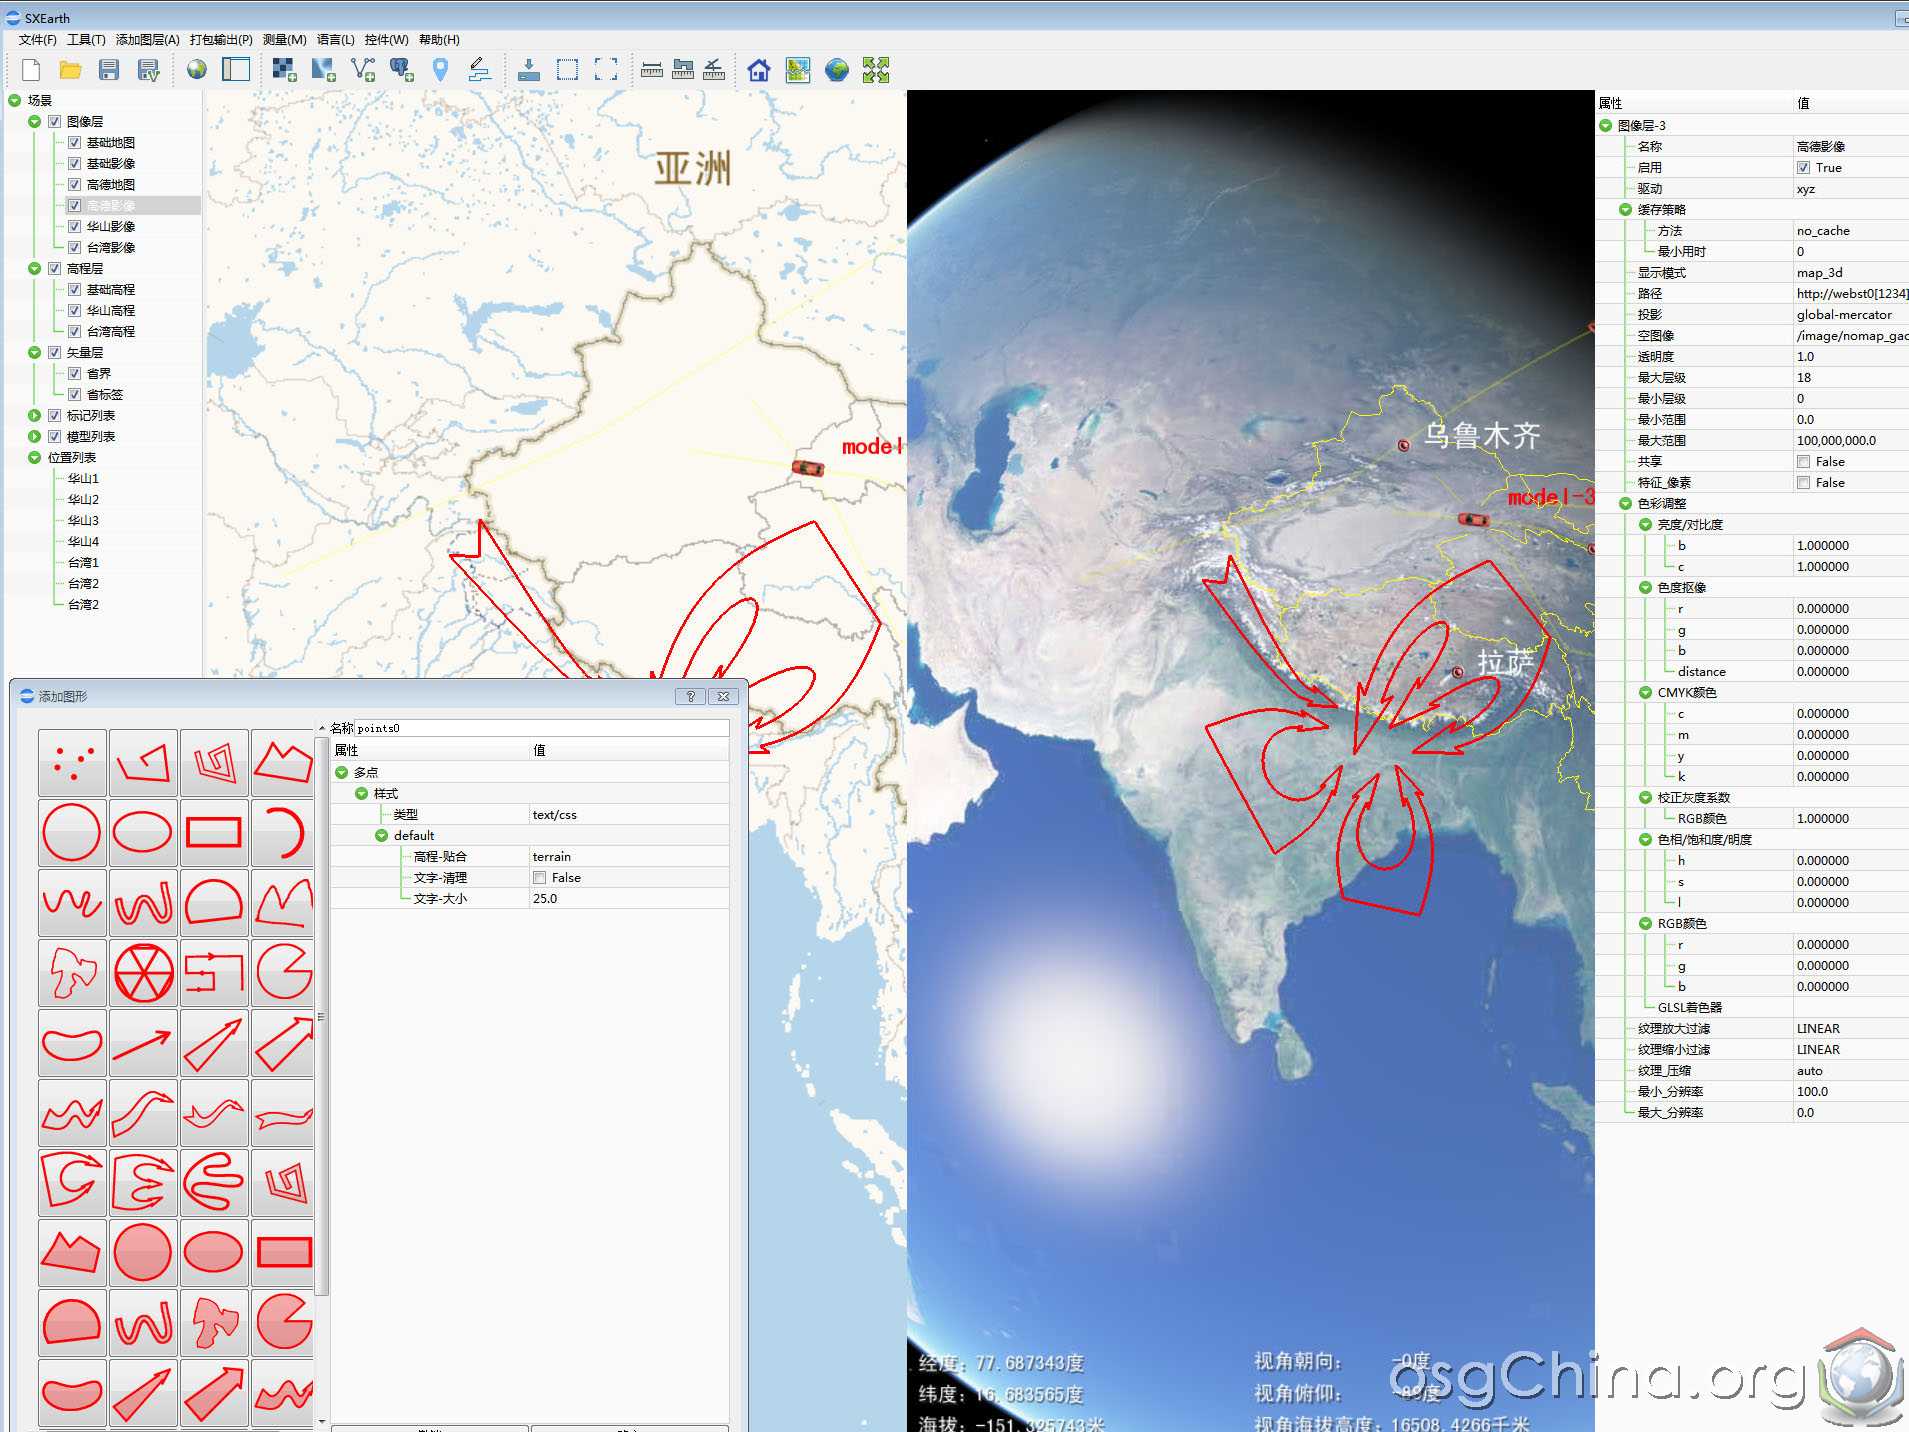Click the open folder toolbar icon
The width and height of the screenshot is (1909, 1432).
[70, 69]
